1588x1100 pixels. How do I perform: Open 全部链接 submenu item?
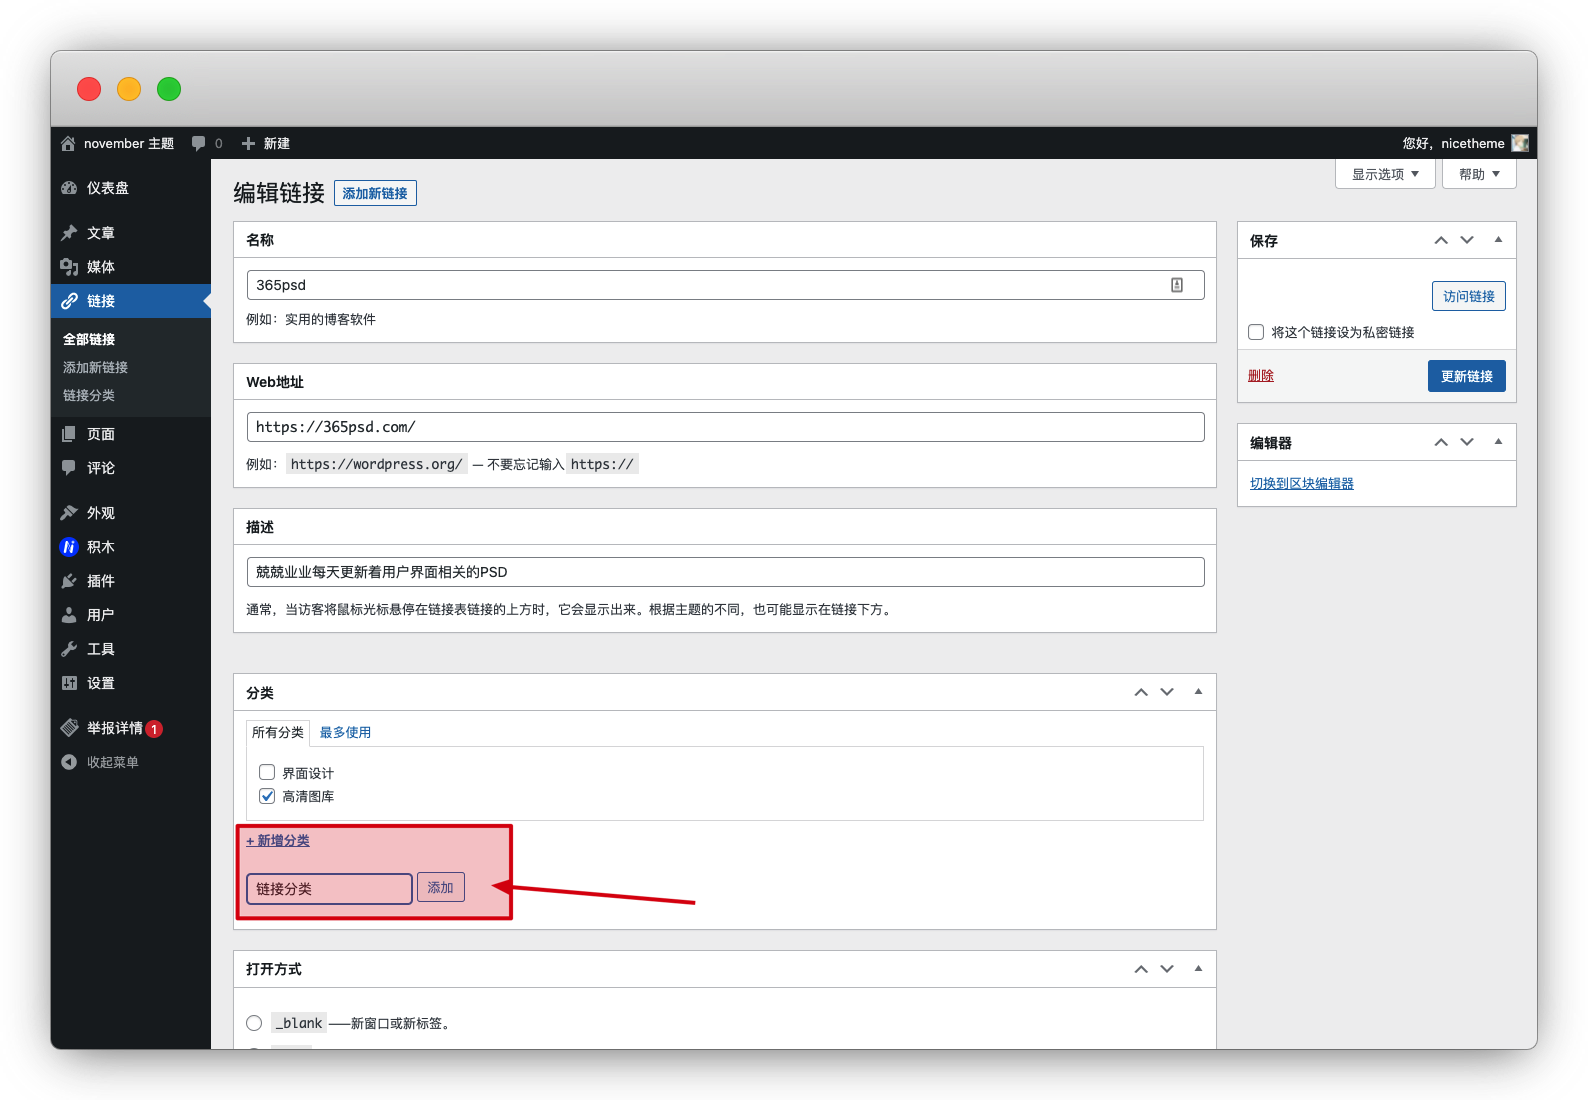point(89,340)
